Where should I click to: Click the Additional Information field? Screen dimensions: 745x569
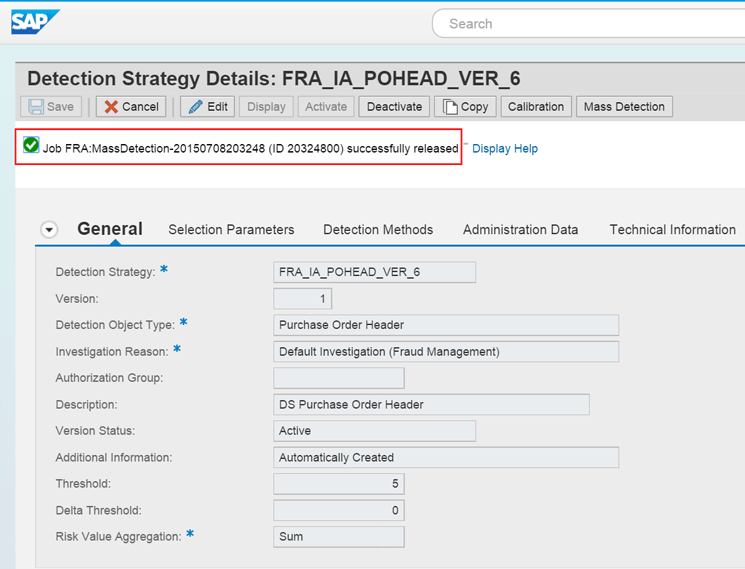pyautogui.click(x=446, y=457)
